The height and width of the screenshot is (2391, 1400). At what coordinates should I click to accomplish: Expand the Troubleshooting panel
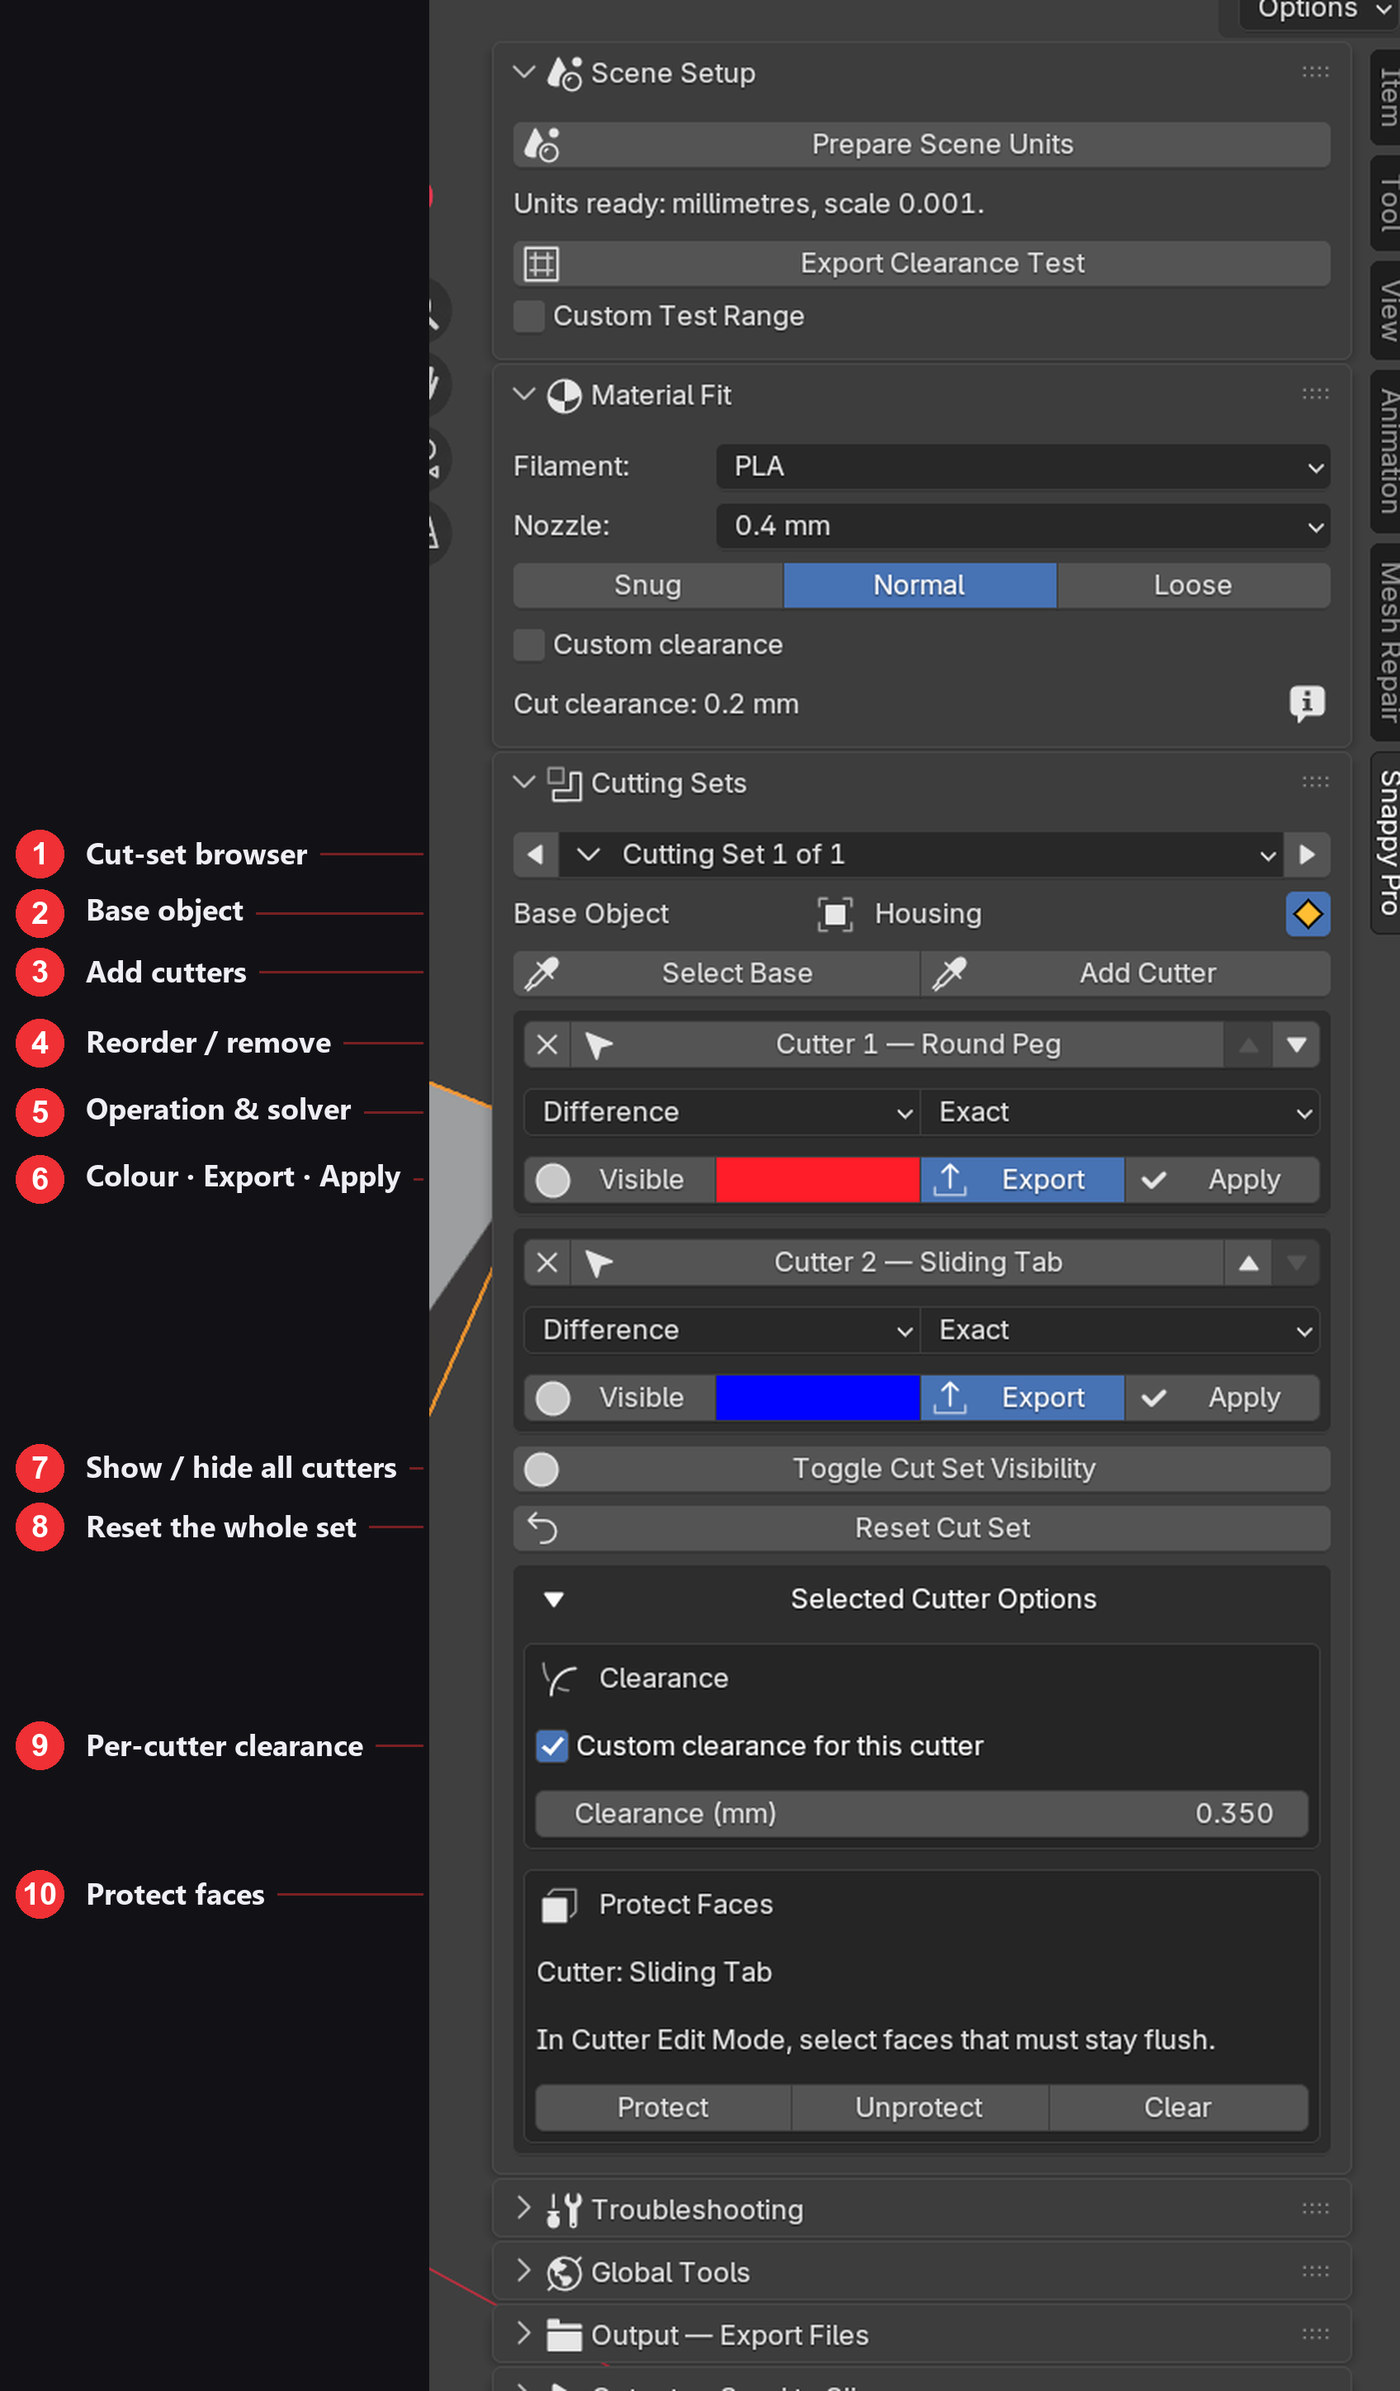[523, 2209]
